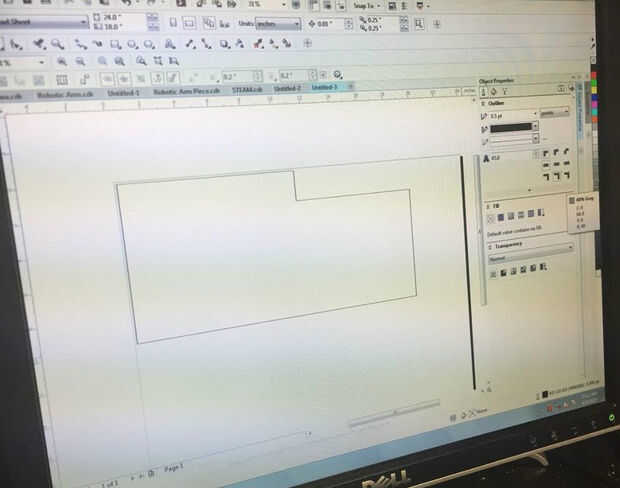Select the Polygon tool
Screen dimensions: 620x488
pyautogui.click(x=149, y=44)
